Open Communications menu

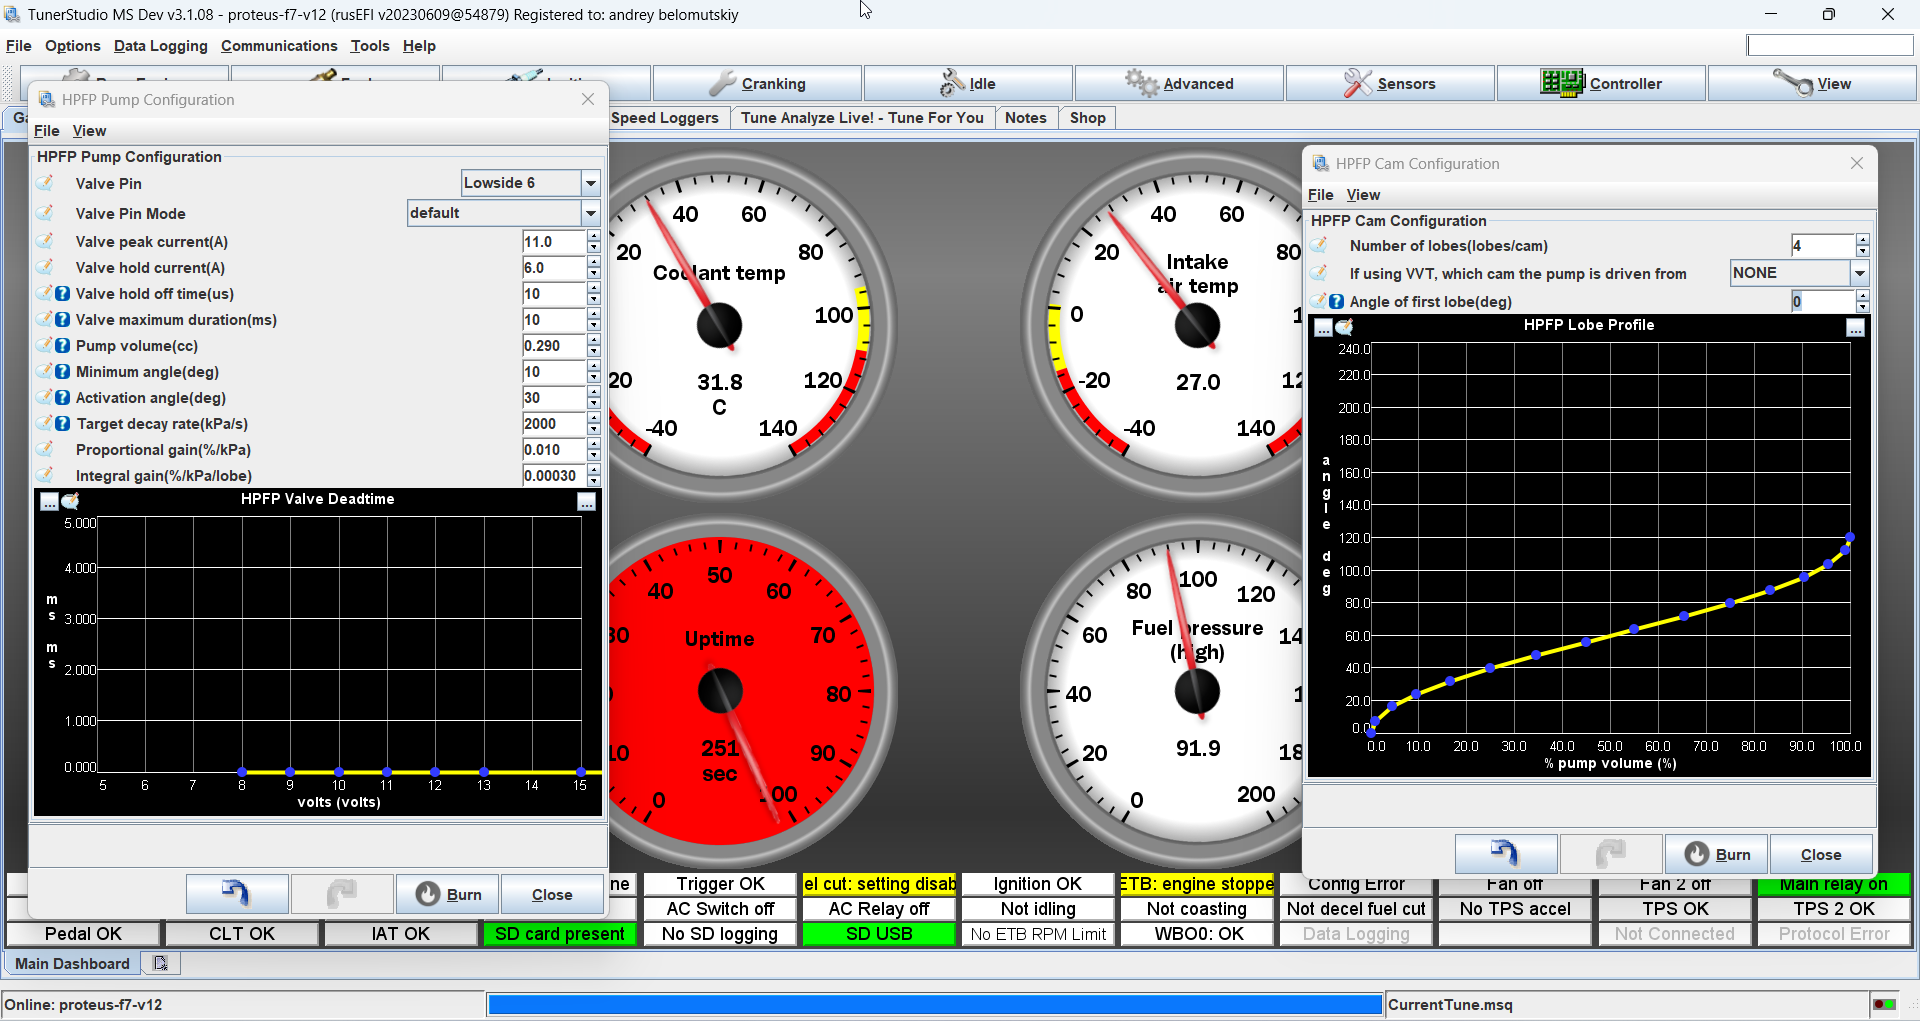pyautogui.click(x=279, y=46)
